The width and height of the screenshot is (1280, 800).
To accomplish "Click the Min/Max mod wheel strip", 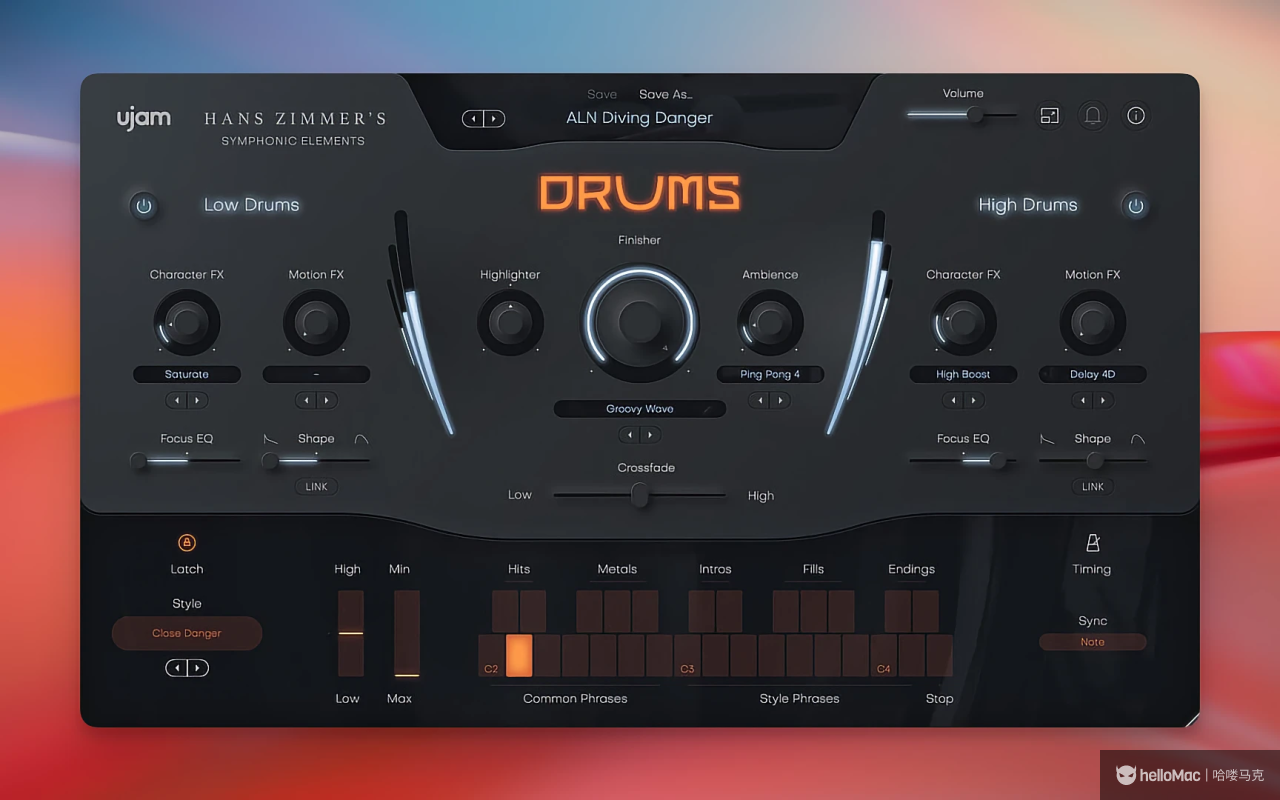I will pos(407,633).
